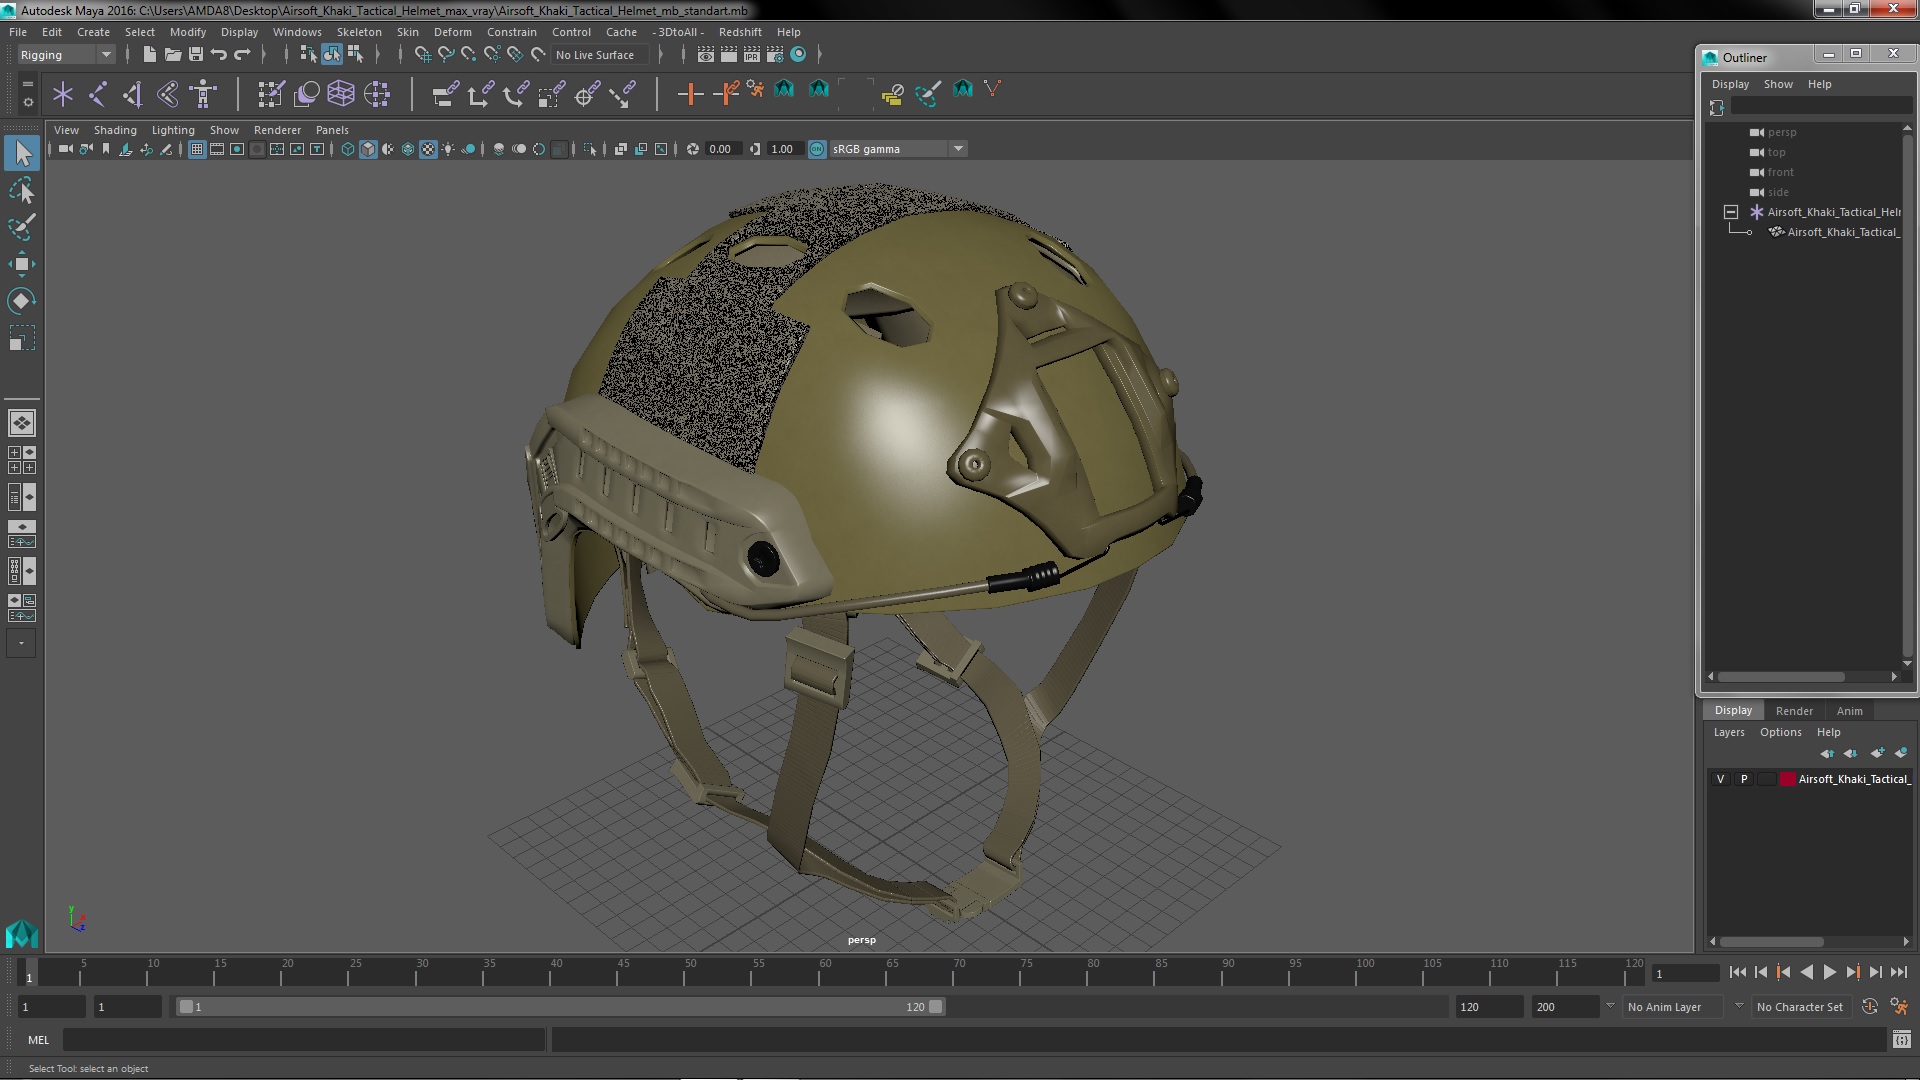Redo the last action
1920x1080 pixels.
[x=242, y=55]
